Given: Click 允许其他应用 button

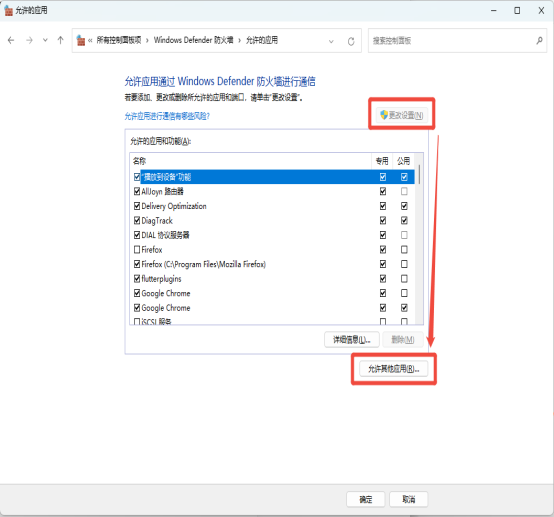Looking at the screenshot, I should point(394,369).
